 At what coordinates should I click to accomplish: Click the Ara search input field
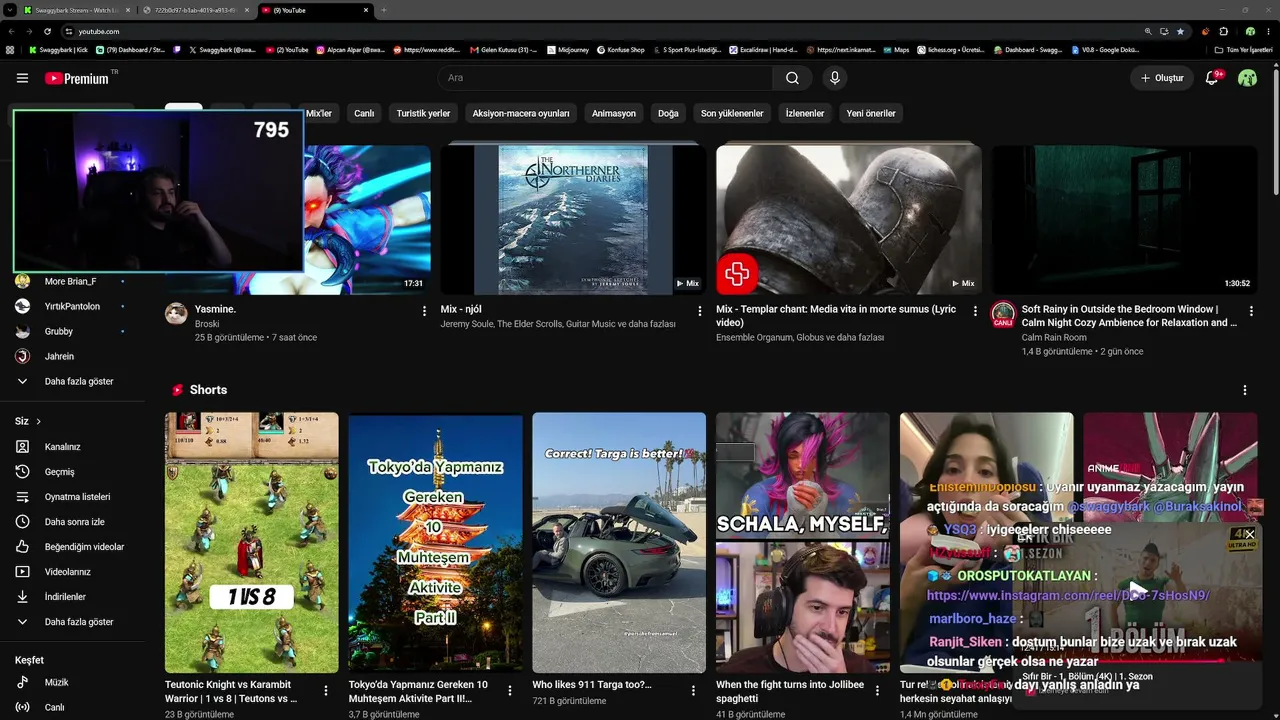click(605, 78)
